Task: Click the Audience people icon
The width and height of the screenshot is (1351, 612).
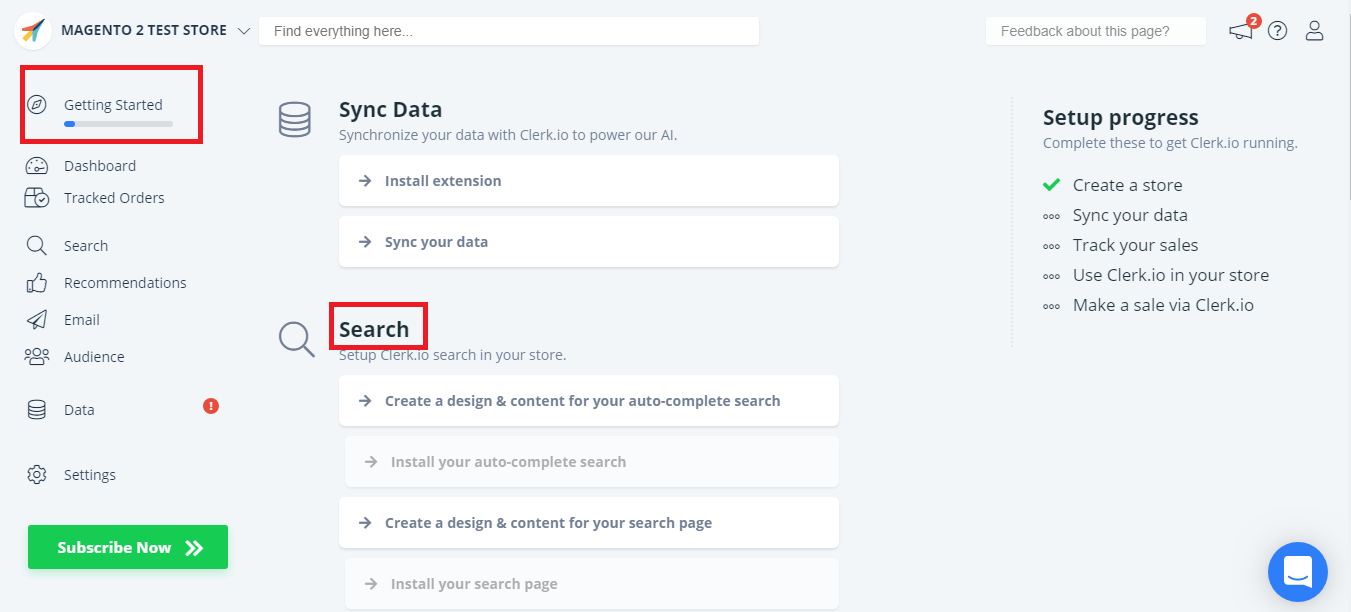Action: (x=37, y=357)
